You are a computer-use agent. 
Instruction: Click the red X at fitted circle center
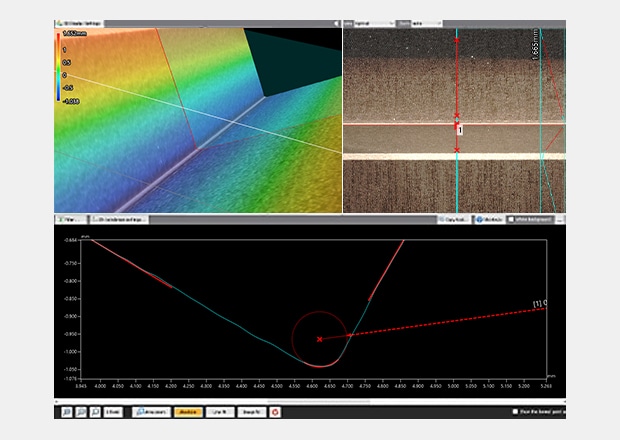pyautogui.click(x=320, y=339)
